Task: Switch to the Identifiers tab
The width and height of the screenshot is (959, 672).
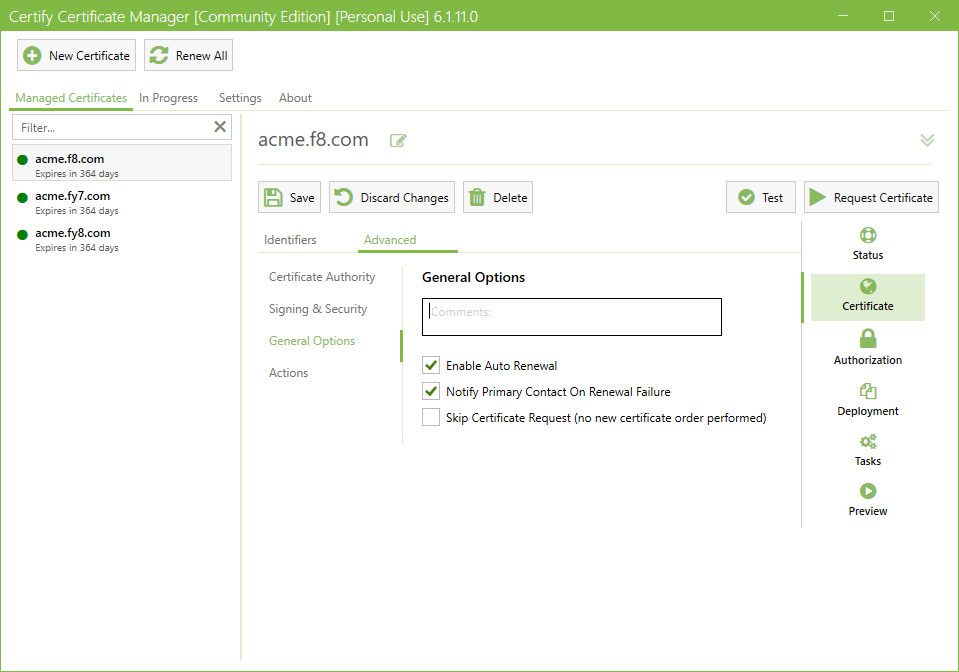Action: pos(290,240)
